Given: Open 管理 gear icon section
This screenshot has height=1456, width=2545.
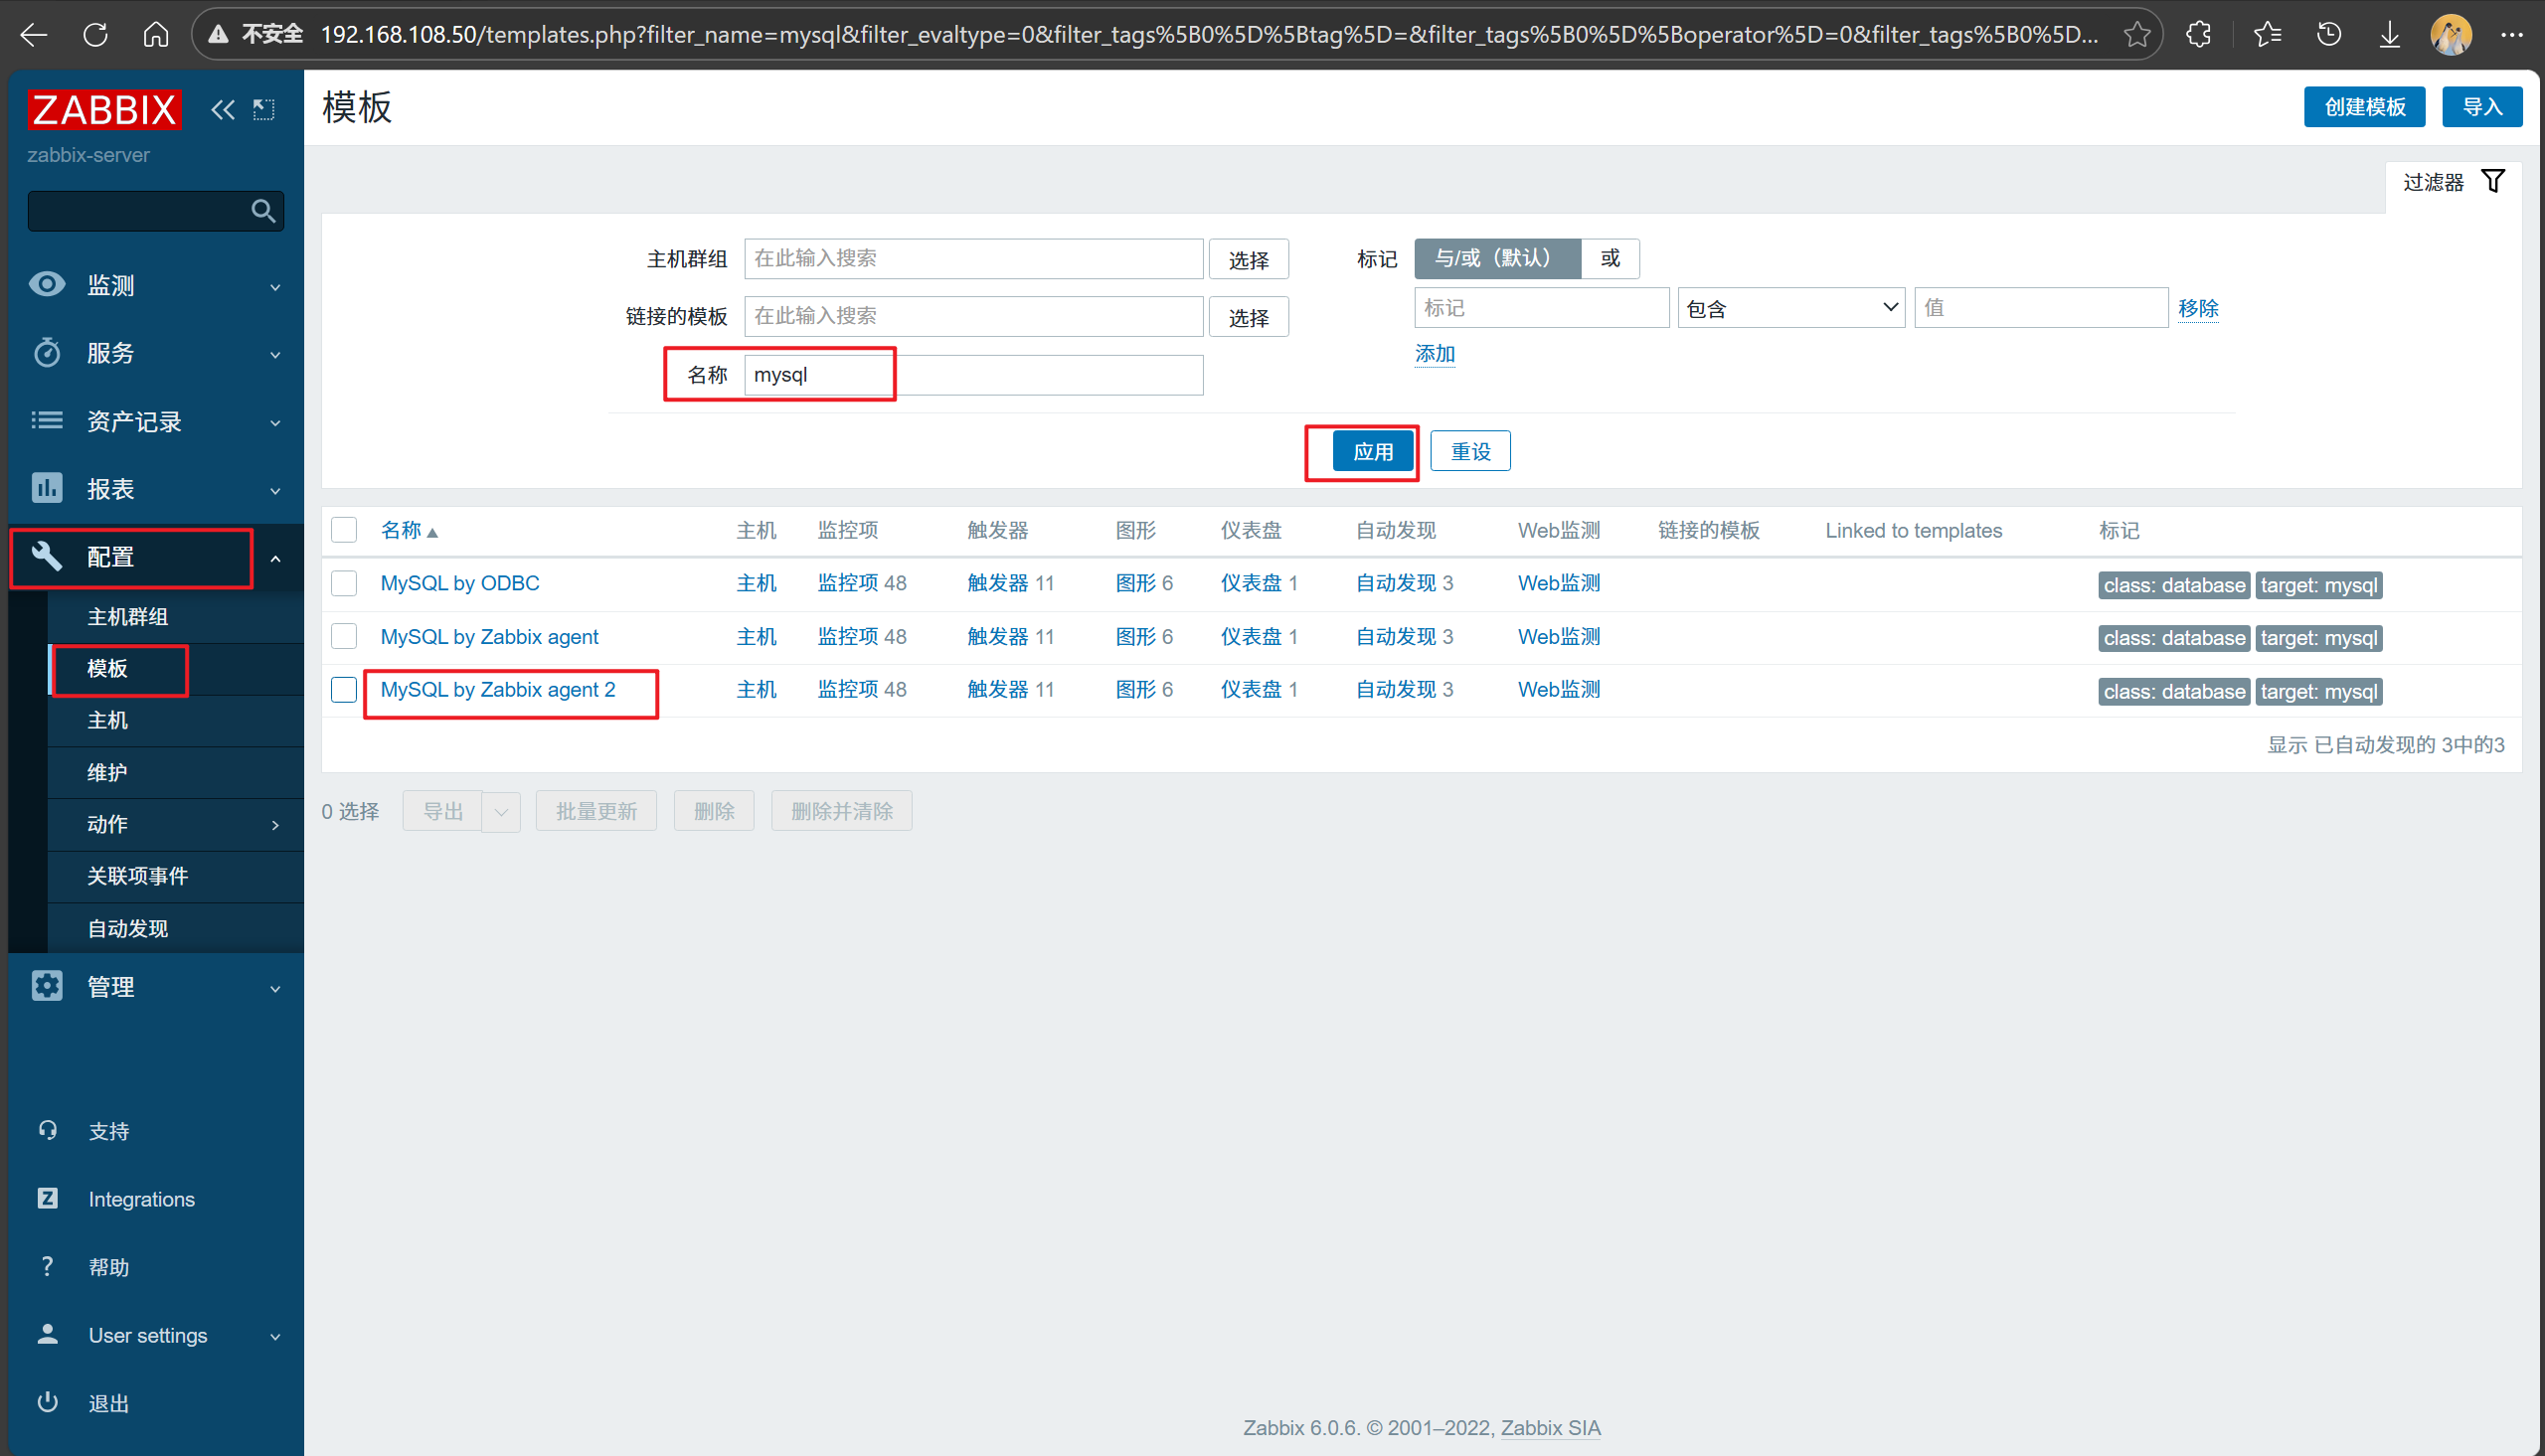Looking at the screenshot, I should click(47, 986).
